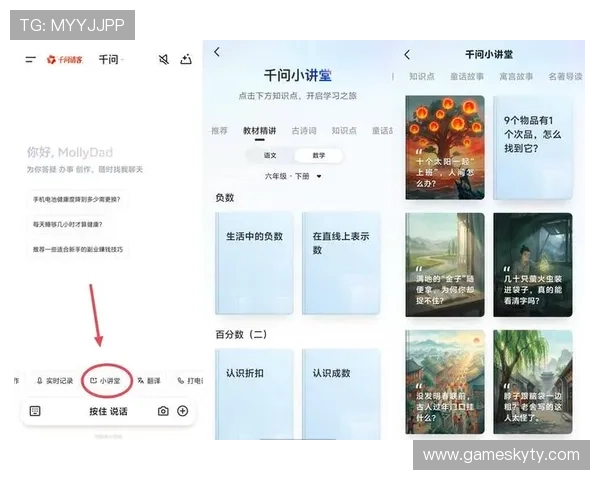Tap the 按住 说话 voice input bar

point(108,411)
